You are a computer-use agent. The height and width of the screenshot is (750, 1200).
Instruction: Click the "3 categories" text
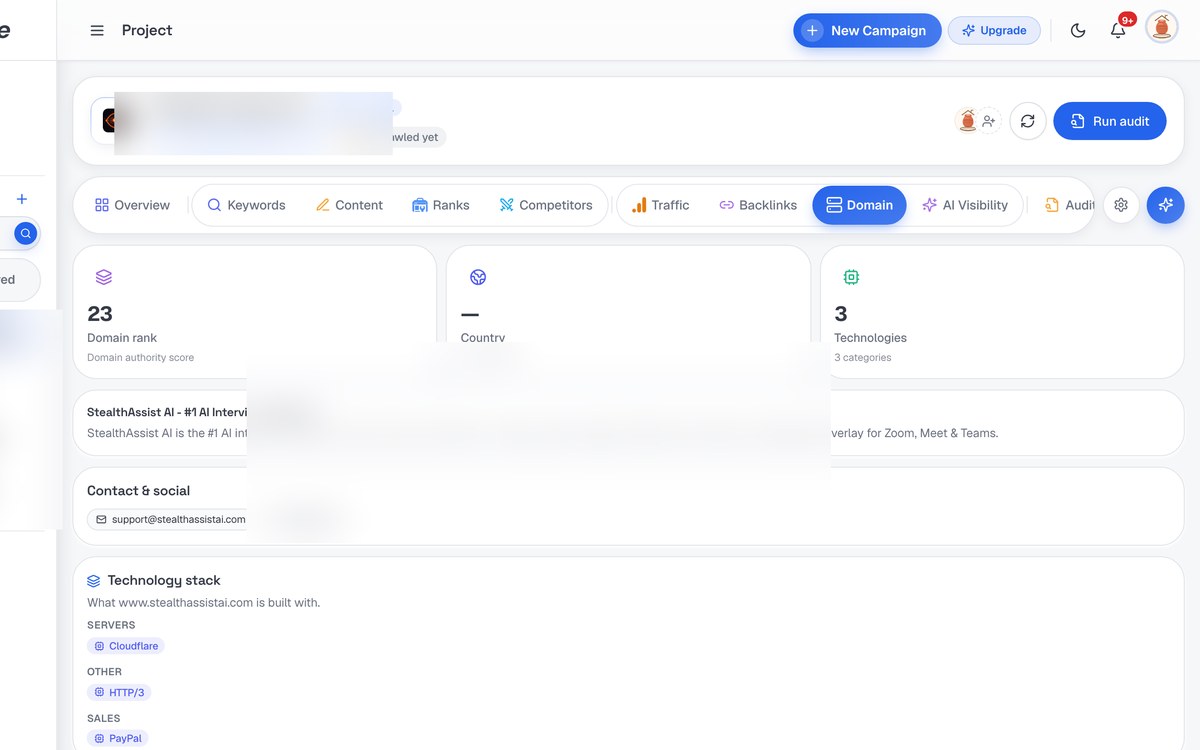863,357
